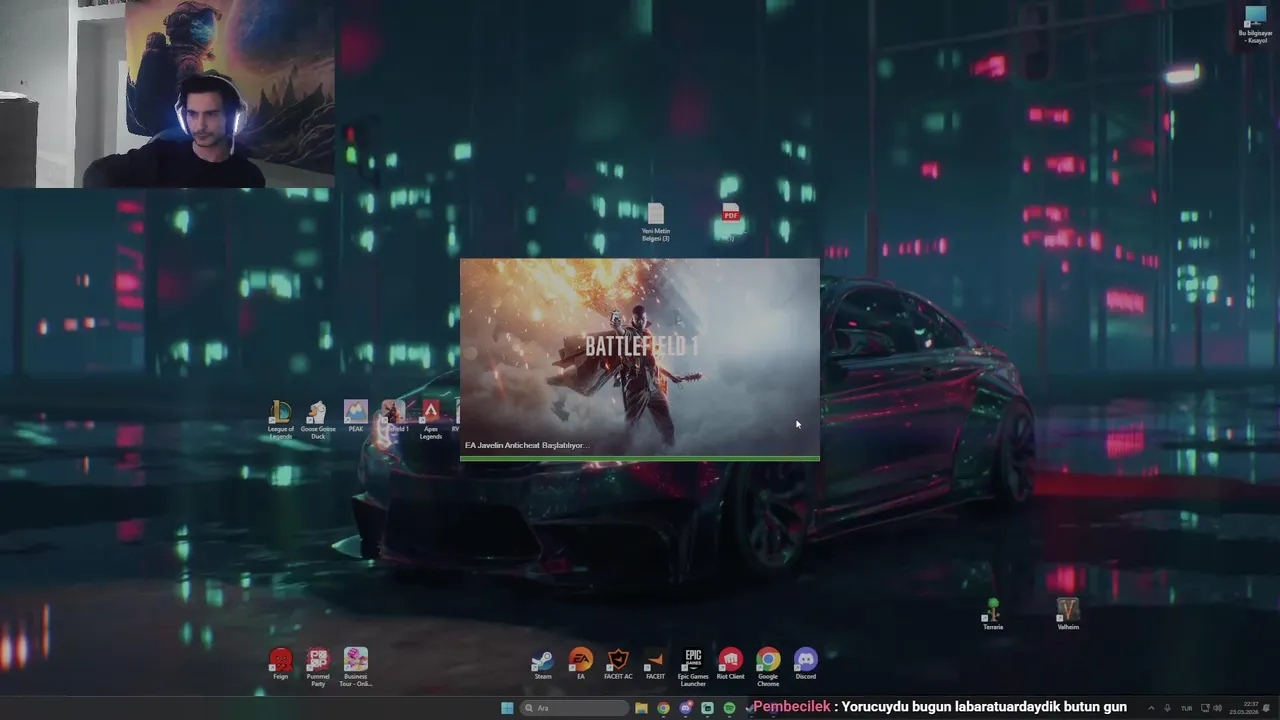Open the Bu bilgisayar shortcut
Screen dimensions: 1280x720
(x=1255, y=25)
